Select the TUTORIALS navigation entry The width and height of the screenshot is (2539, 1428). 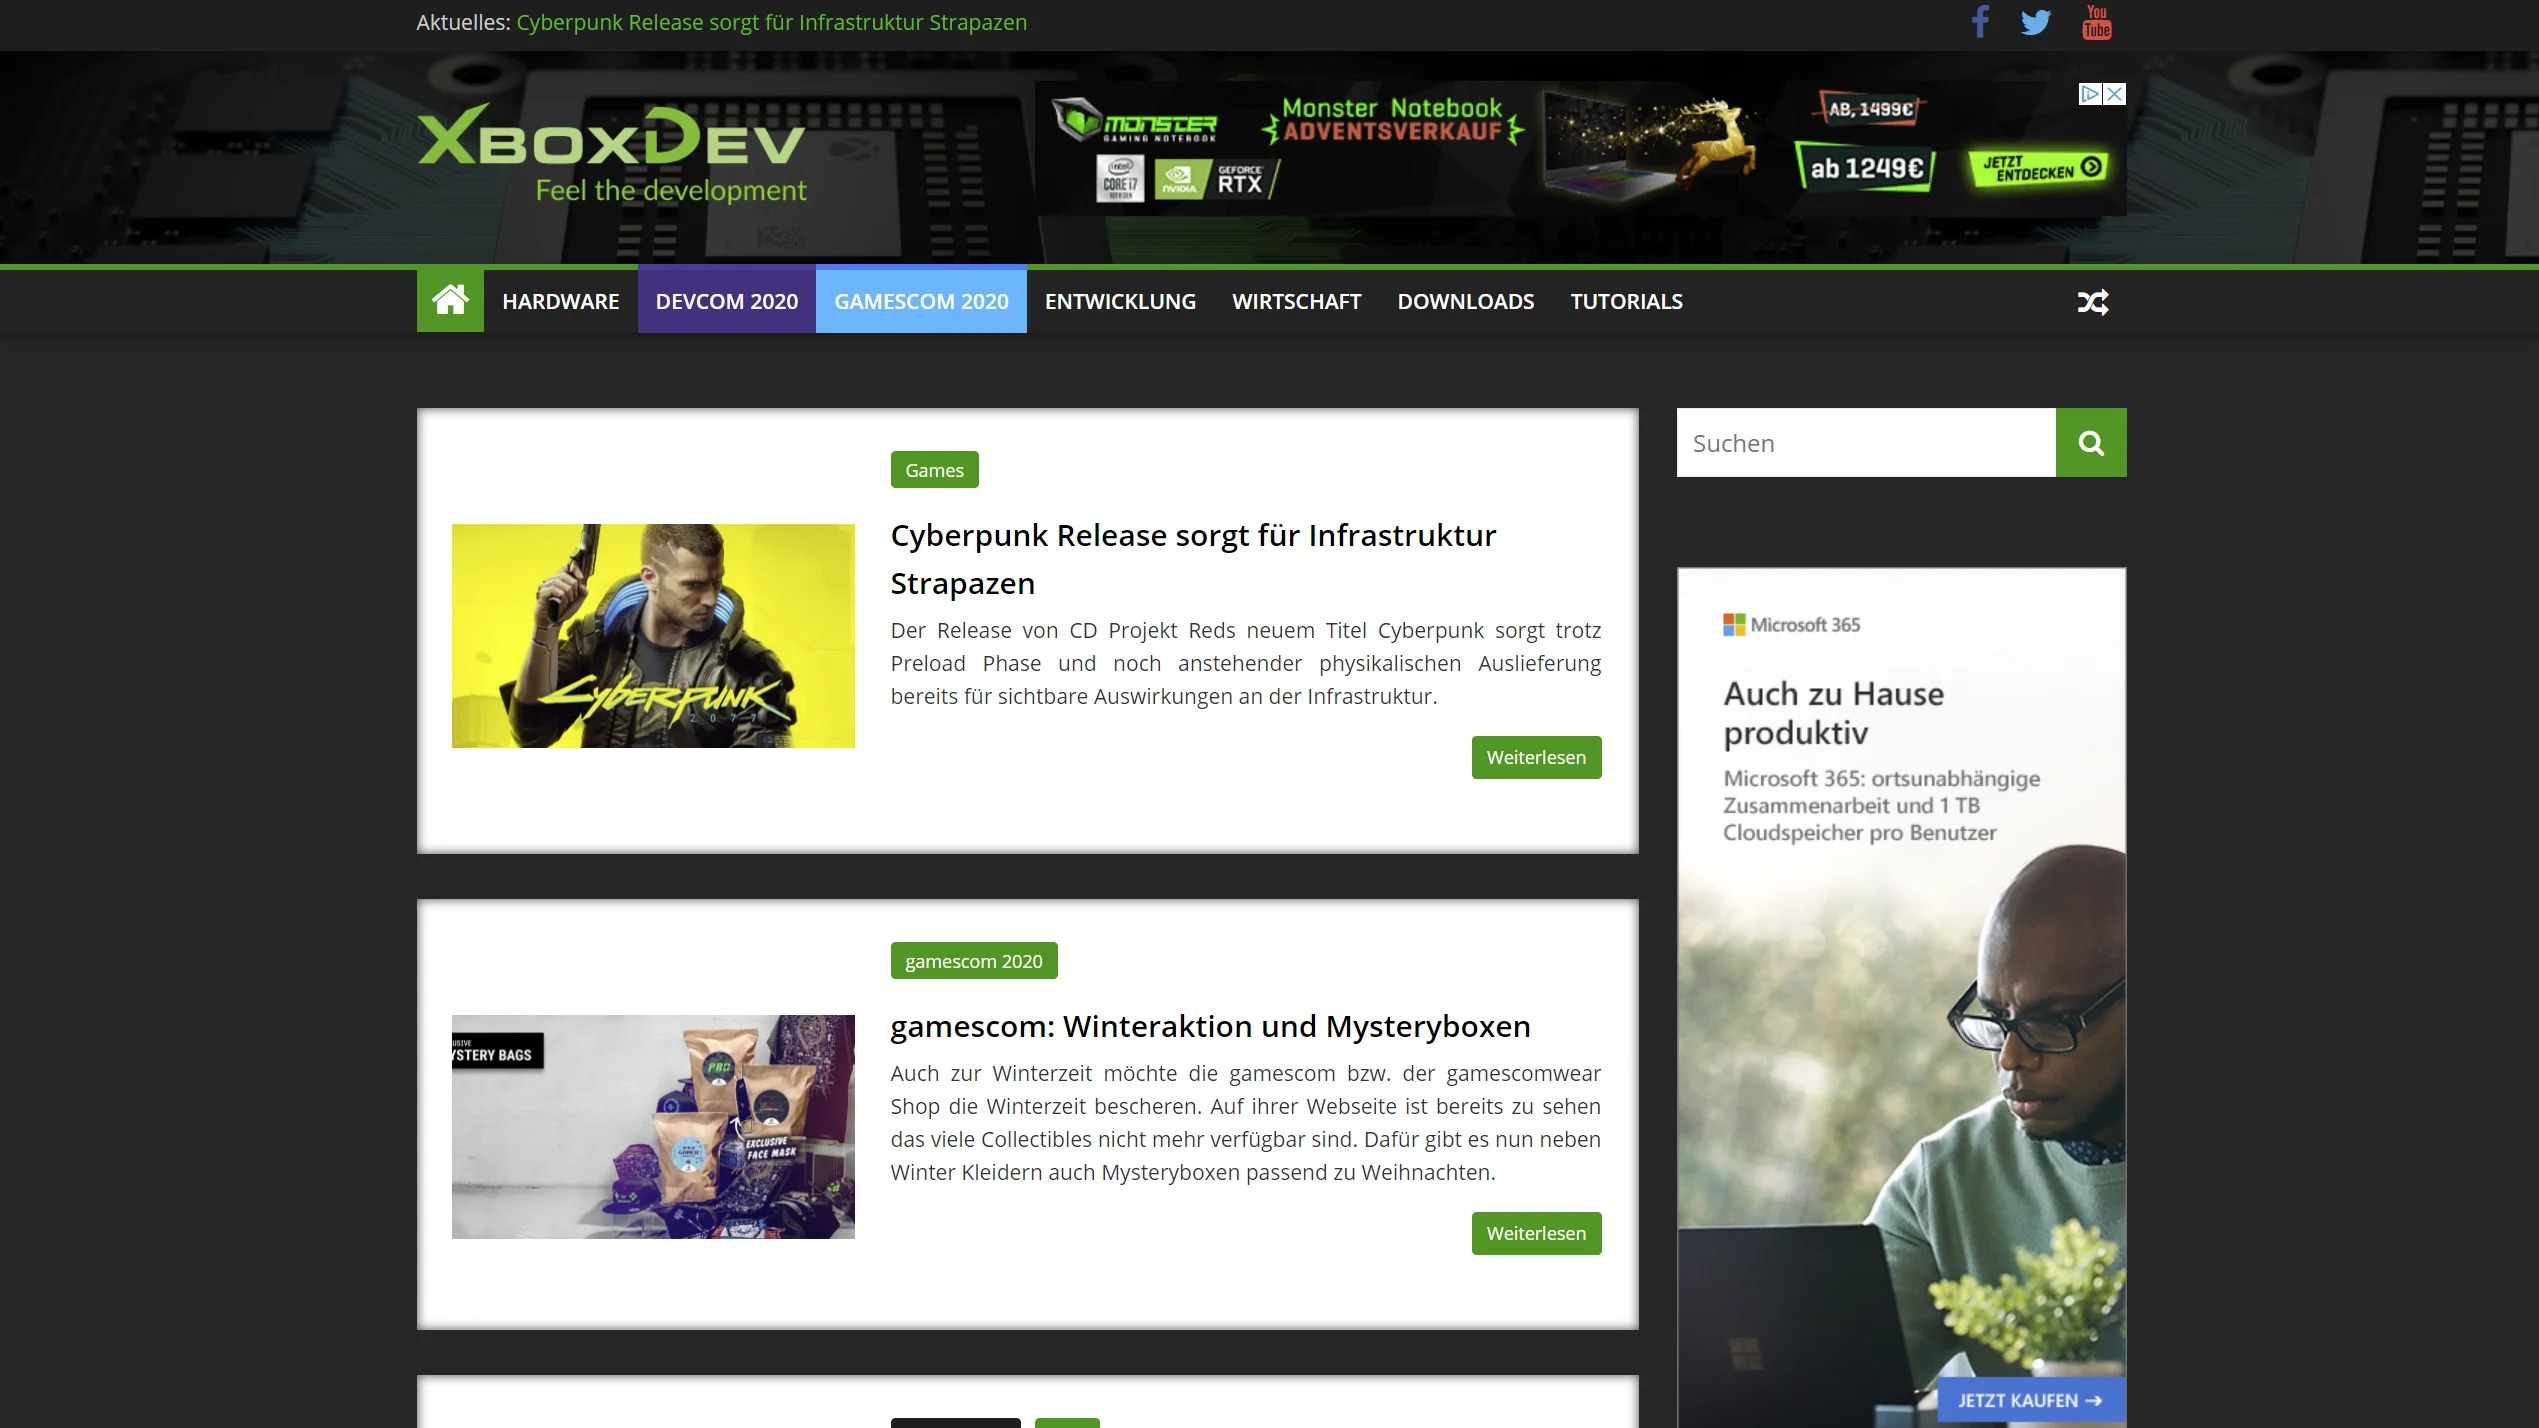(1626, 301)
